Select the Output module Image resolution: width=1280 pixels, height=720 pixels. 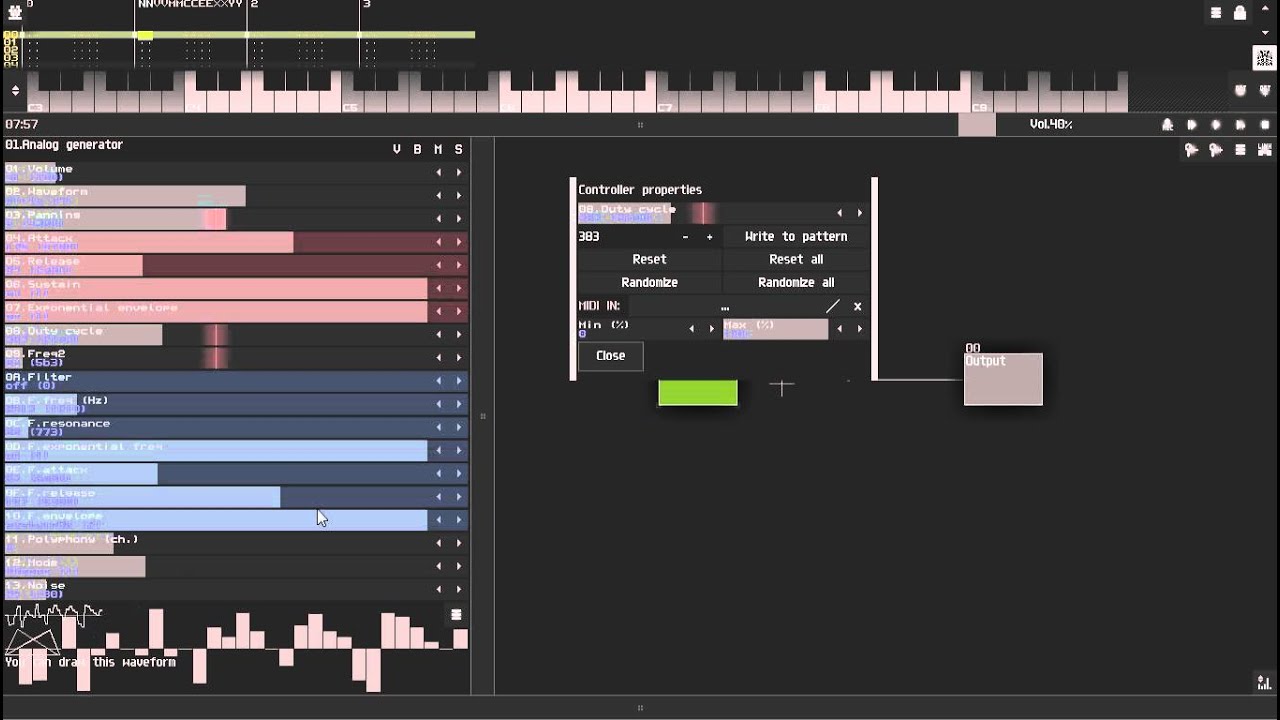(x=1003, y=379)
